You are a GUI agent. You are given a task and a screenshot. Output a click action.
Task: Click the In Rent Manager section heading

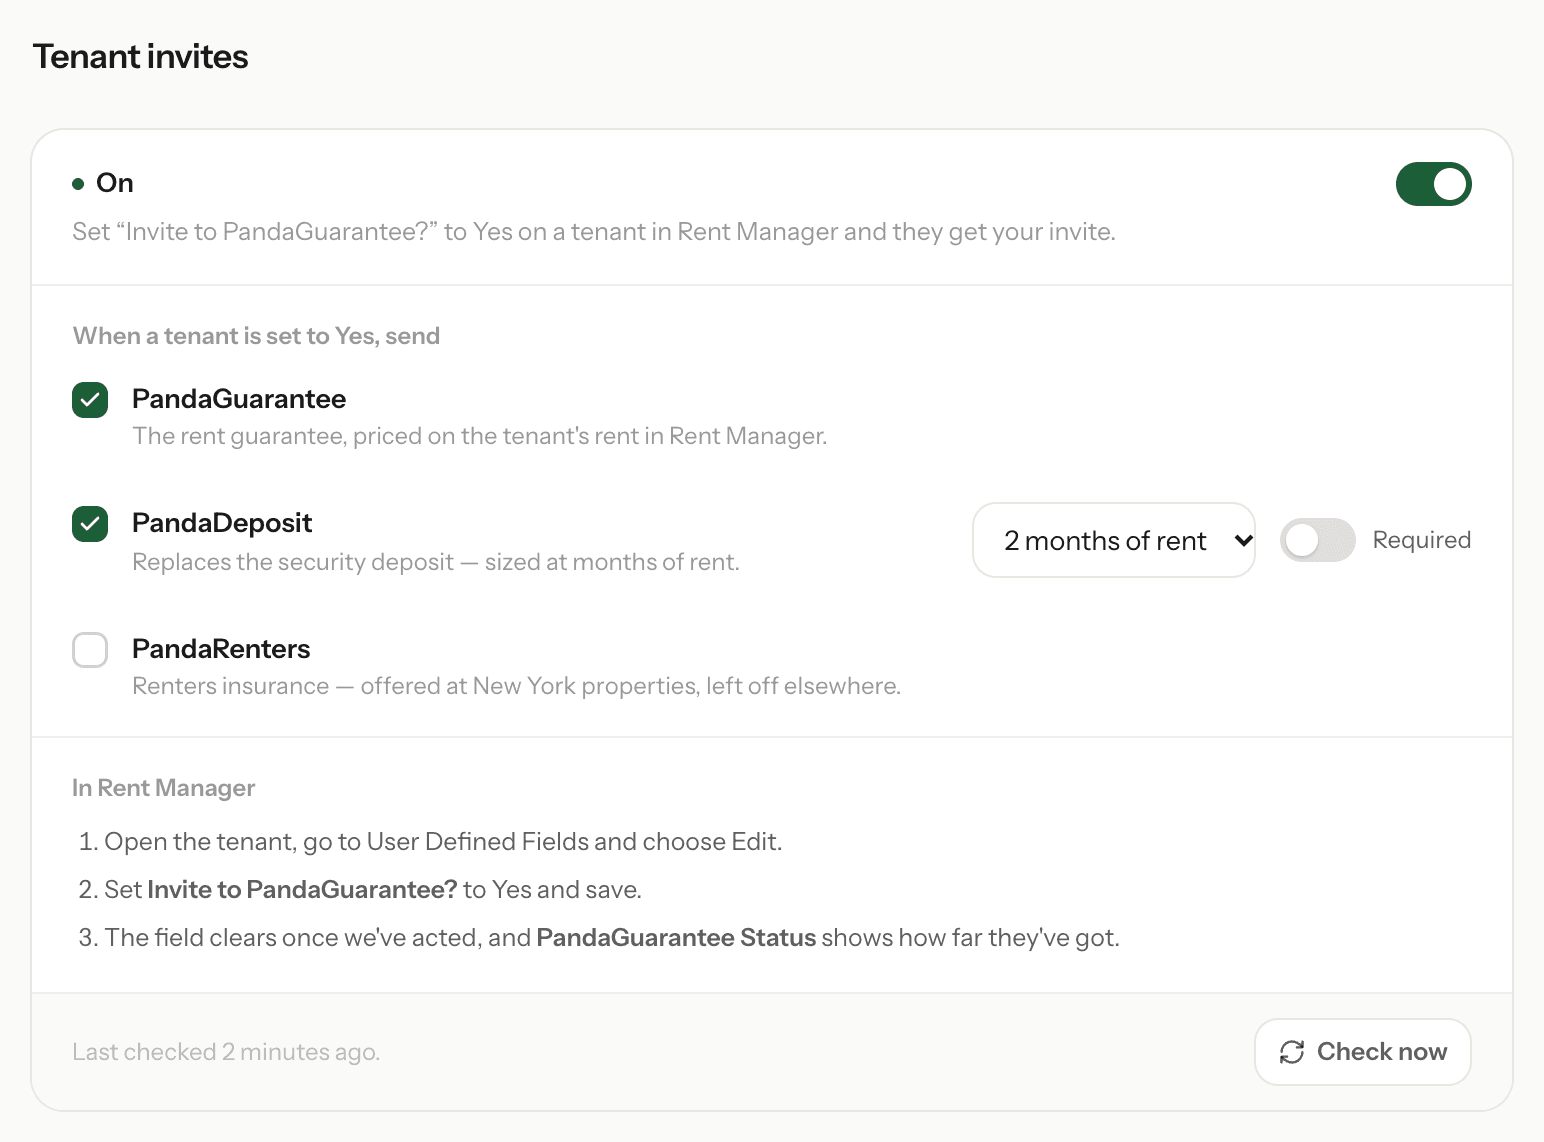164,788
